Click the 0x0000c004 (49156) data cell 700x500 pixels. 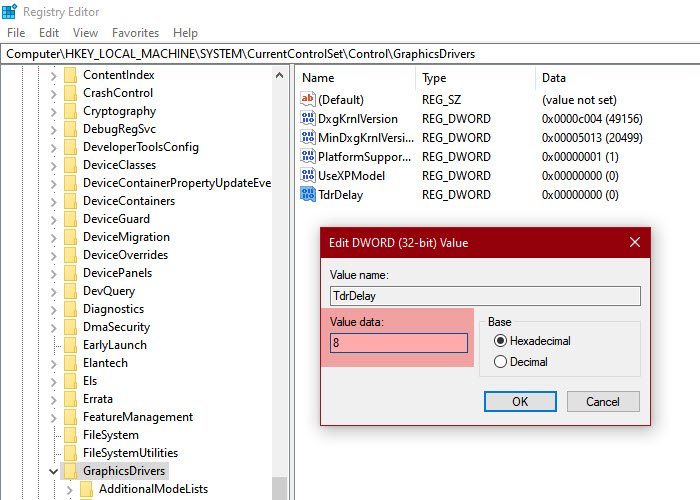pyautogui.click(x=592, y=119)
